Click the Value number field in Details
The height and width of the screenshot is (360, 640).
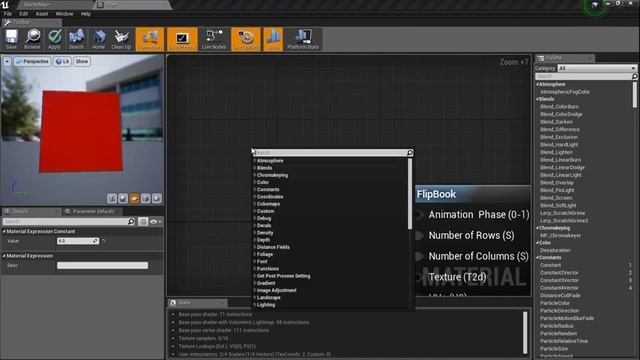coord(78,241)
